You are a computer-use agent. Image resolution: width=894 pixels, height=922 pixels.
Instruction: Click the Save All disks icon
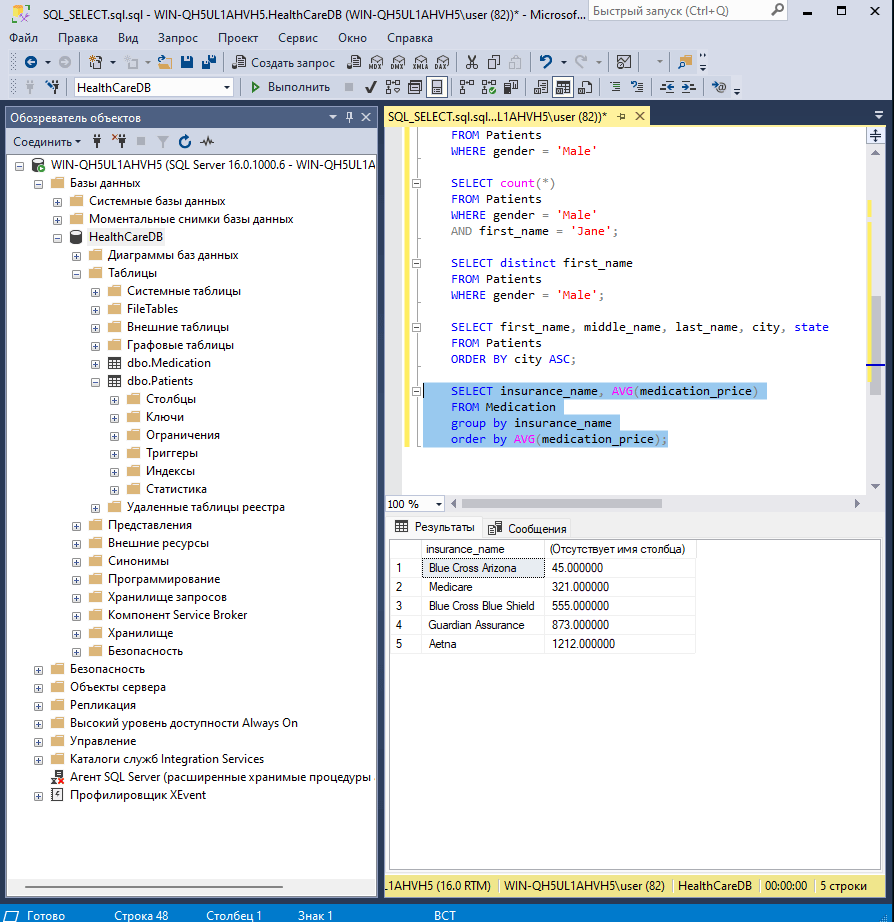[x=209, y=62]
